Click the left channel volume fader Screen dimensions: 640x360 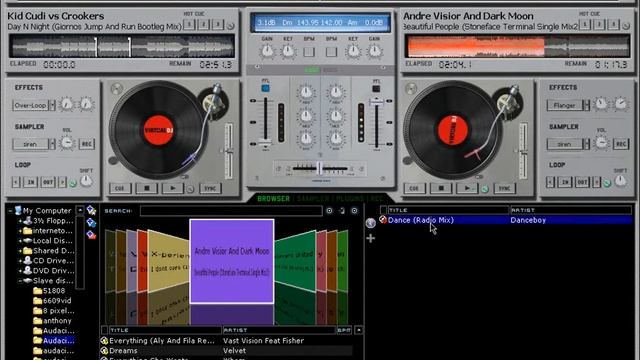tap(265, 142)
